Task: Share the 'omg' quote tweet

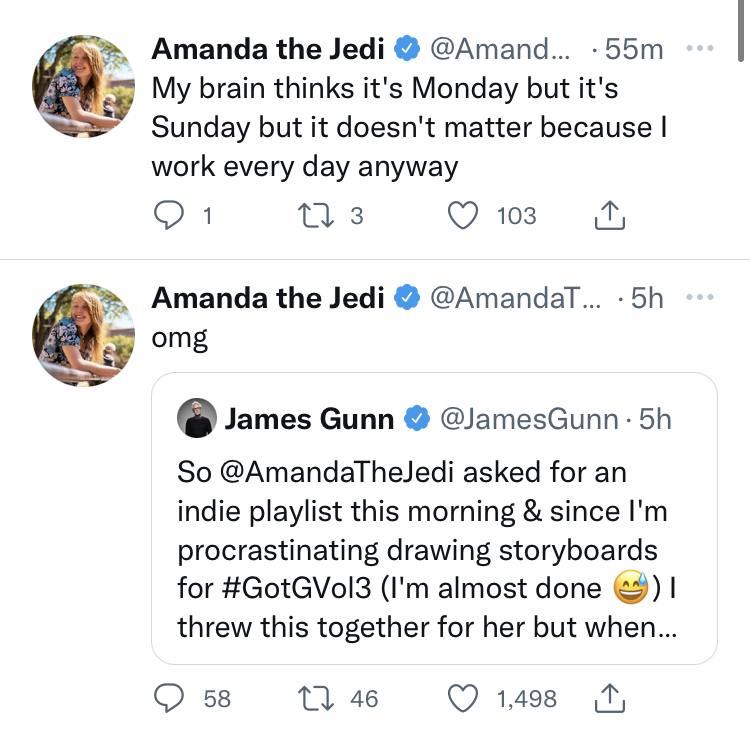Action: click(610, 698)
